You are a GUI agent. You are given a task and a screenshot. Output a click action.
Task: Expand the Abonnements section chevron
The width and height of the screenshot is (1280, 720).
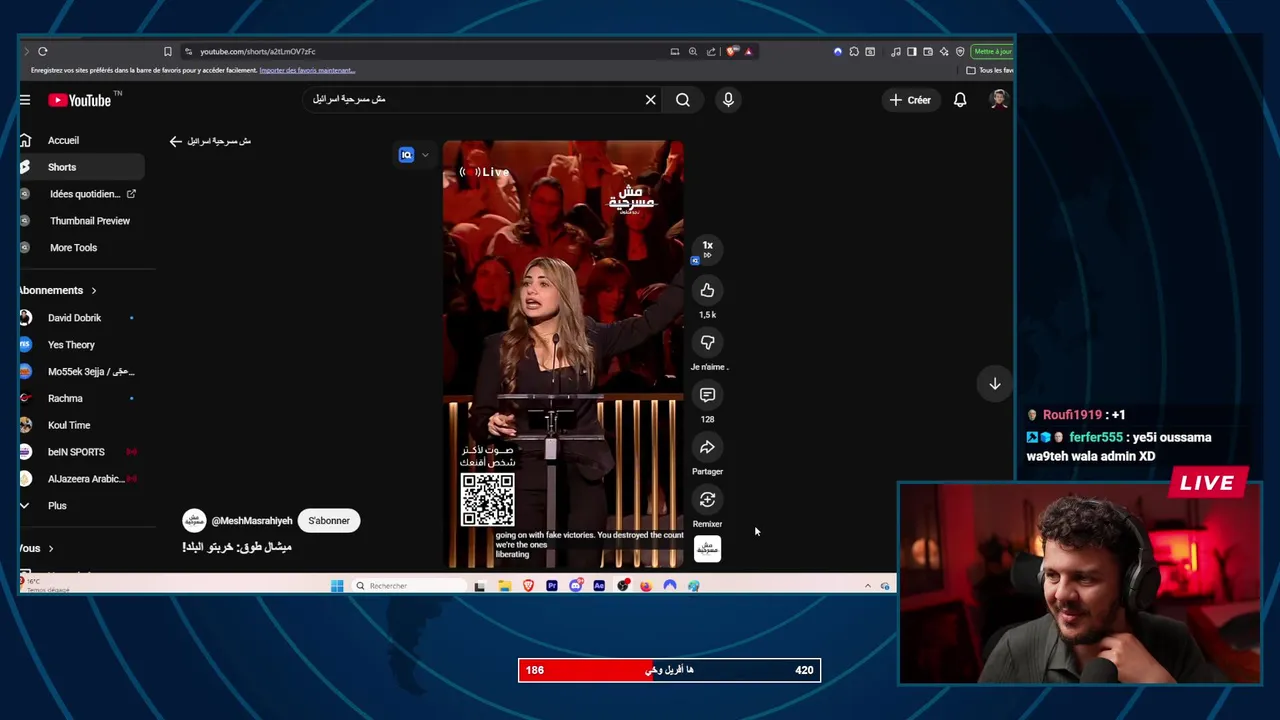click(94, 291)
